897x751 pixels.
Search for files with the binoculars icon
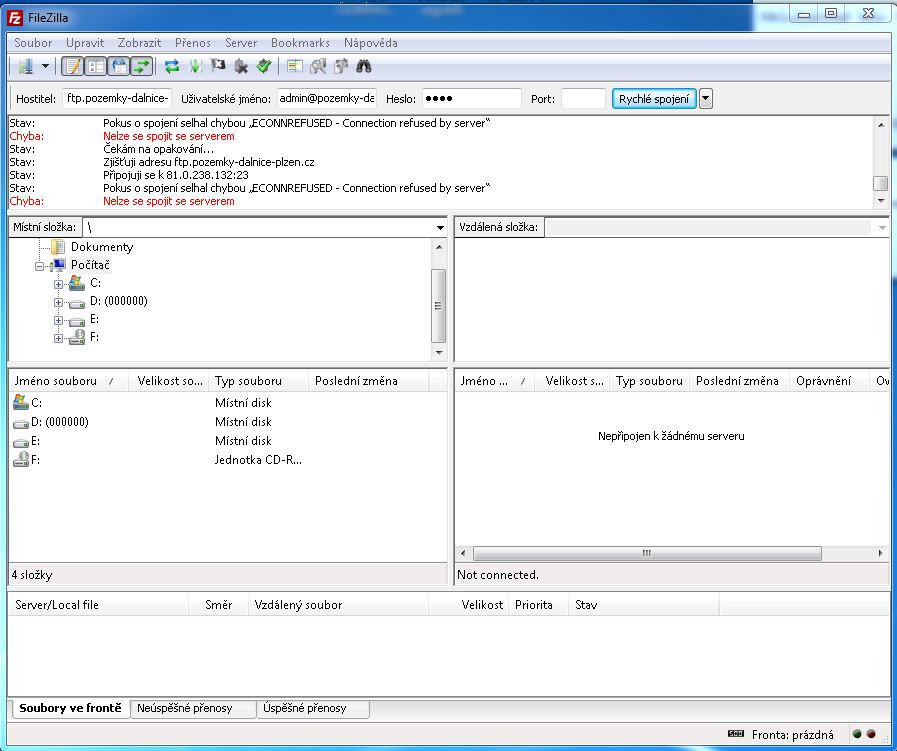364,66
